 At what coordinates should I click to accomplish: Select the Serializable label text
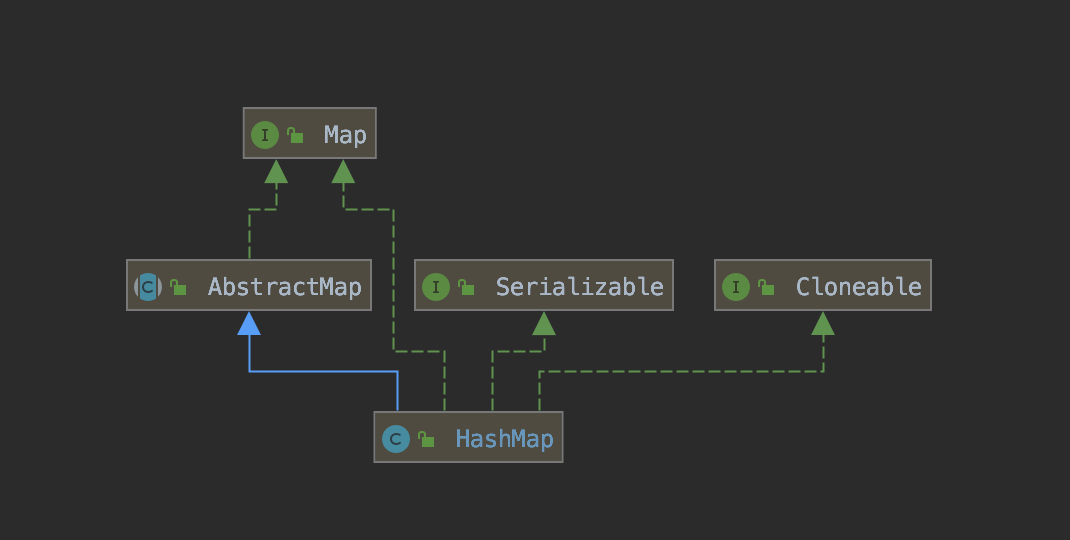579,287
